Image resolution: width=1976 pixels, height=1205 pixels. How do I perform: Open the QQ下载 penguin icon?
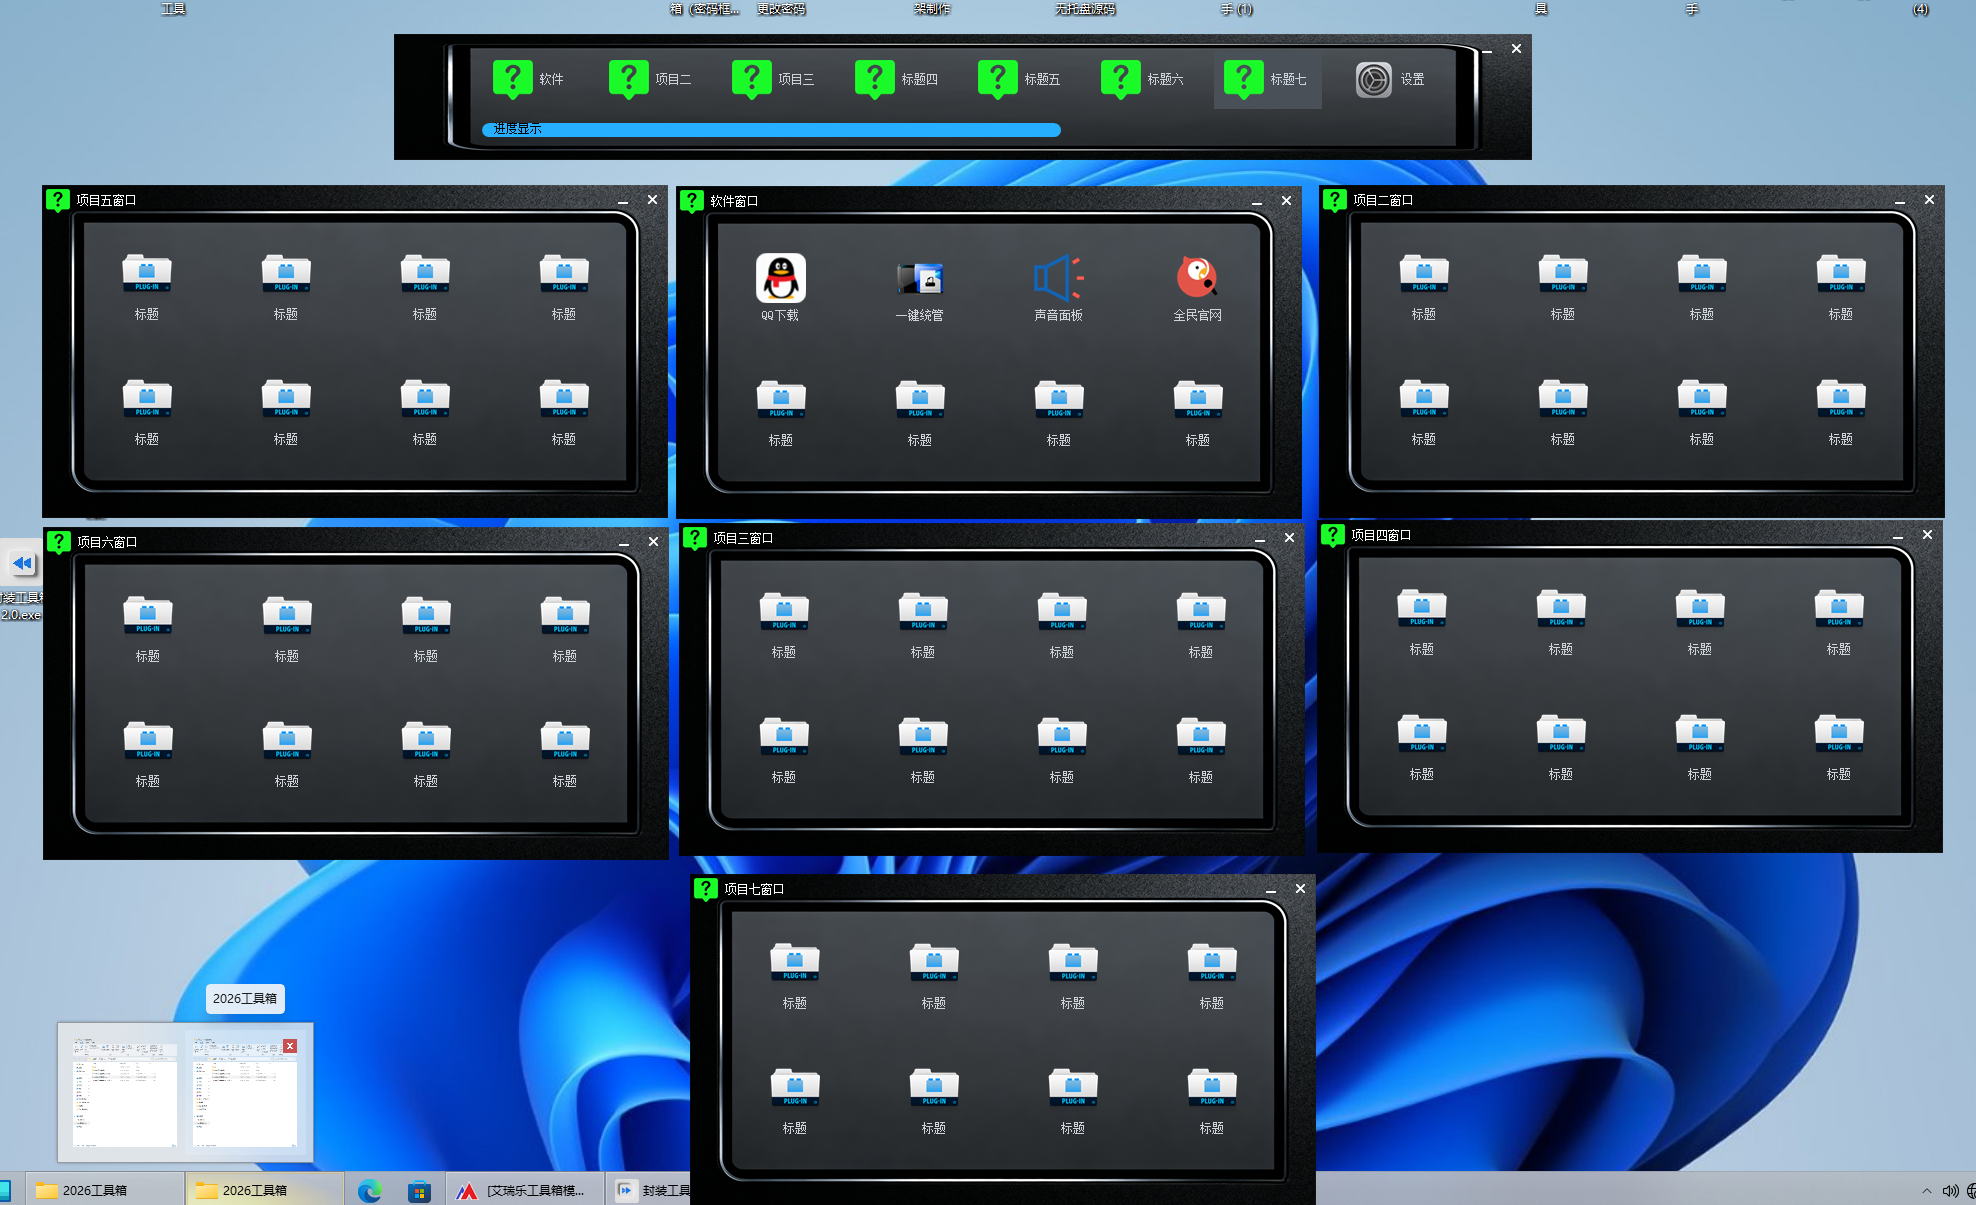click(x=780, y=278)
